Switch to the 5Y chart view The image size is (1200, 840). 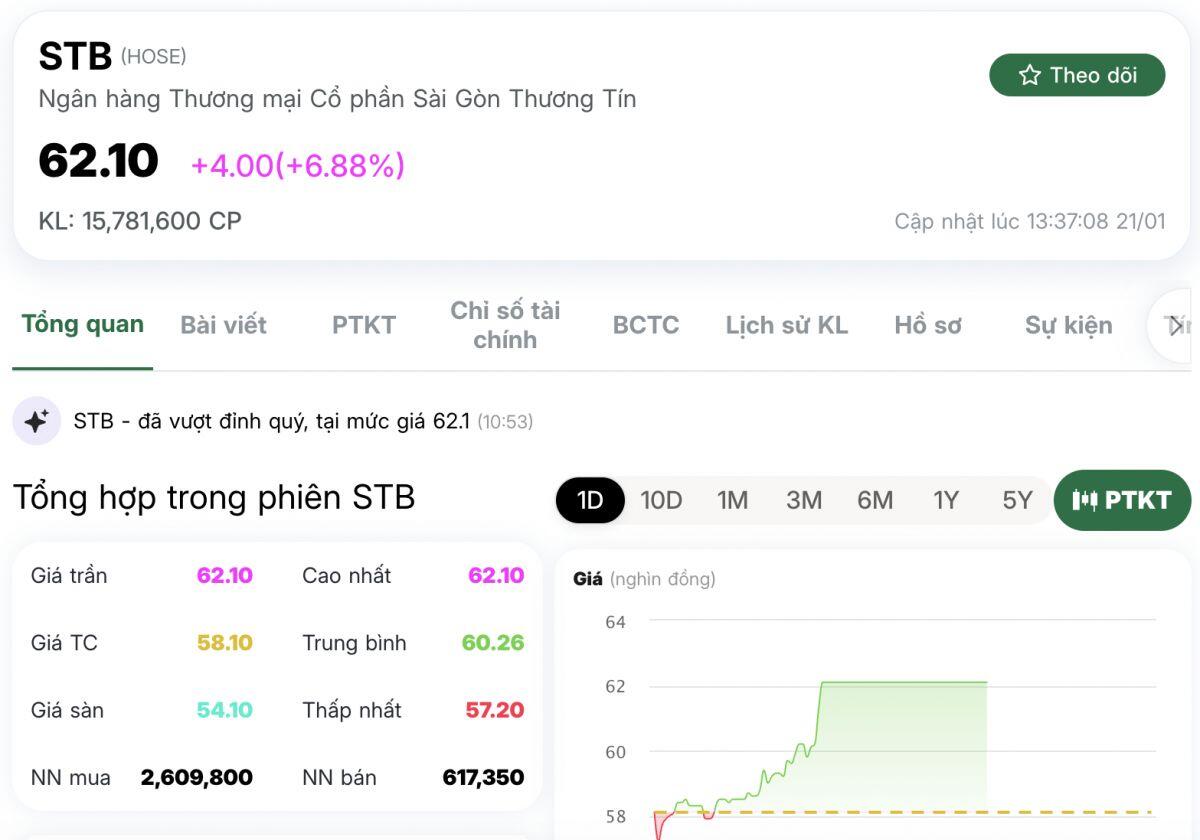1016,500
